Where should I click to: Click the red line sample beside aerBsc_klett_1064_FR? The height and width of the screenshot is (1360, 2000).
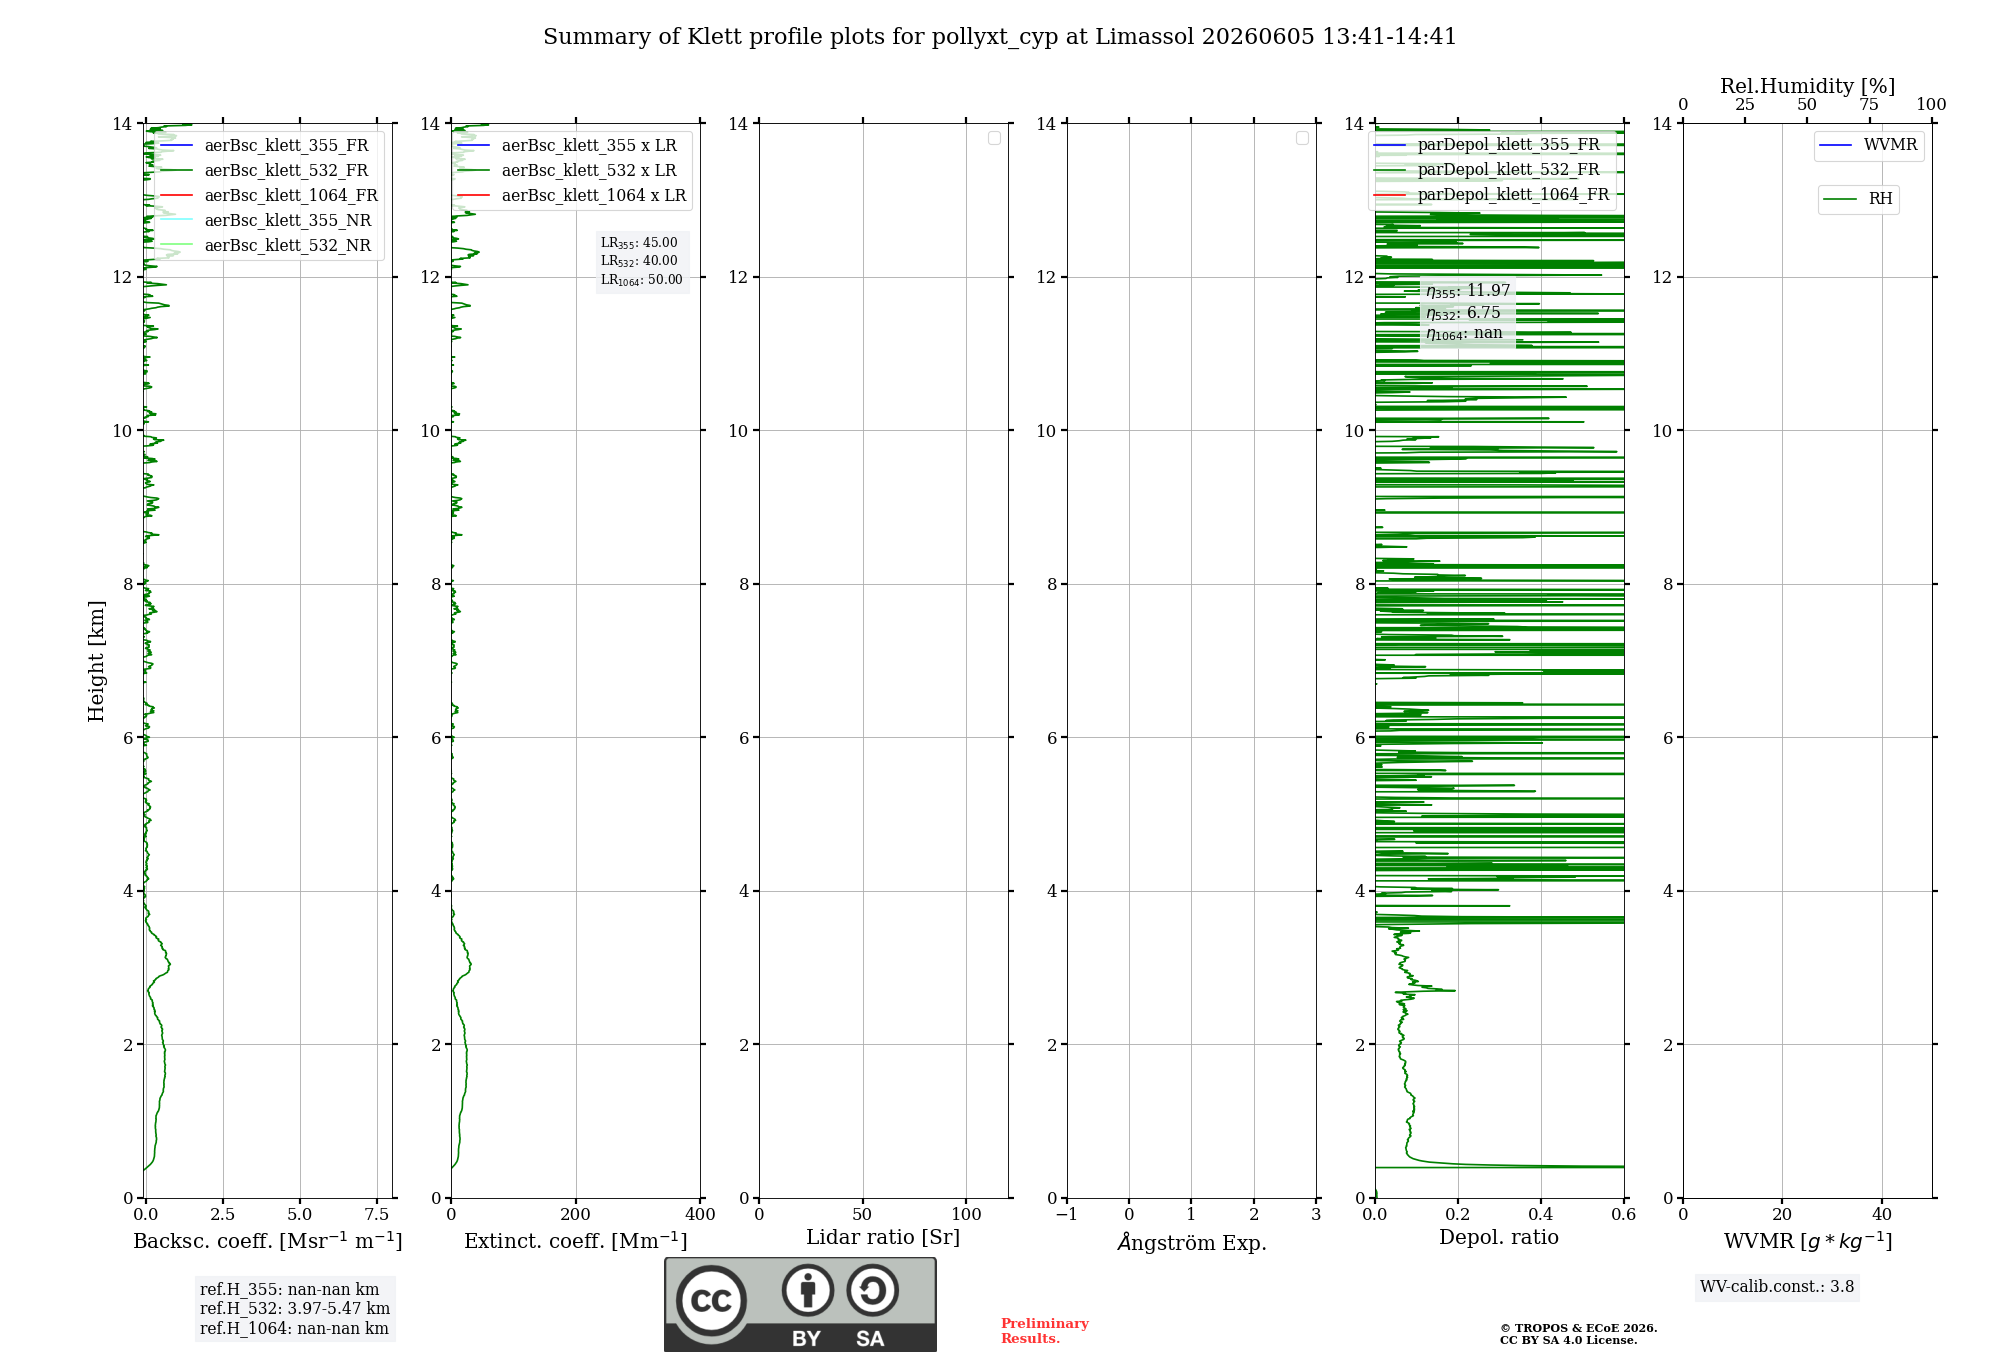(176, 196)
